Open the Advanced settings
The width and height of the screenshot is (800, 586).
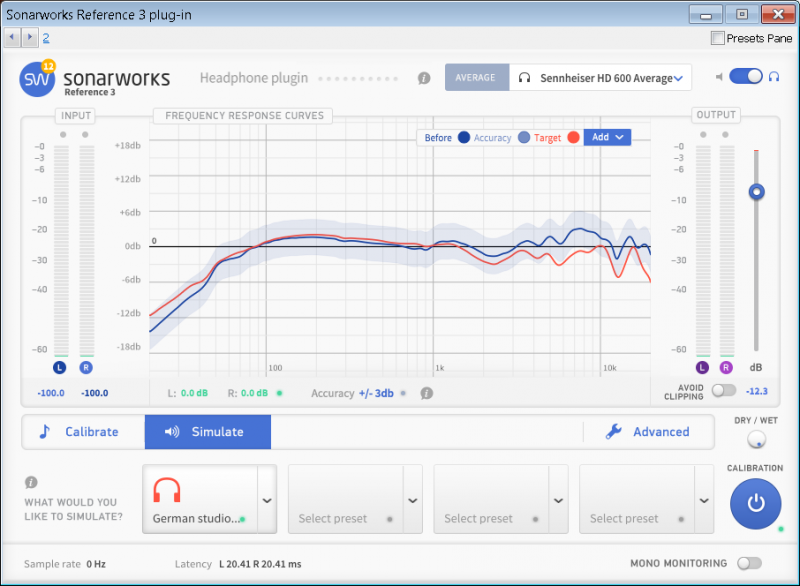(648, 432)
